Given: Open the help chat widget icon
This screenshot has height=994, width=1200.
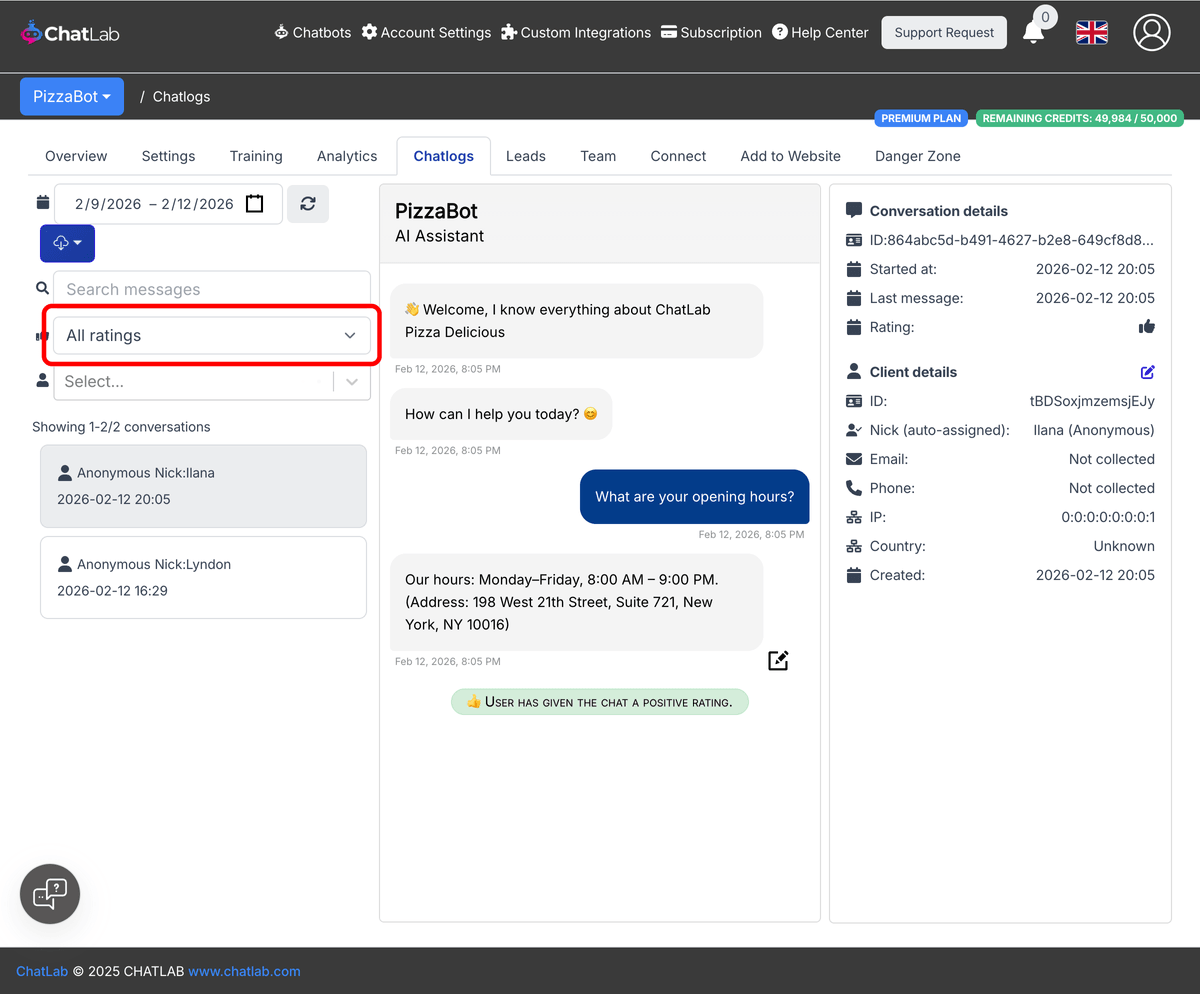Looking at the screenshot, I should 50,894.
